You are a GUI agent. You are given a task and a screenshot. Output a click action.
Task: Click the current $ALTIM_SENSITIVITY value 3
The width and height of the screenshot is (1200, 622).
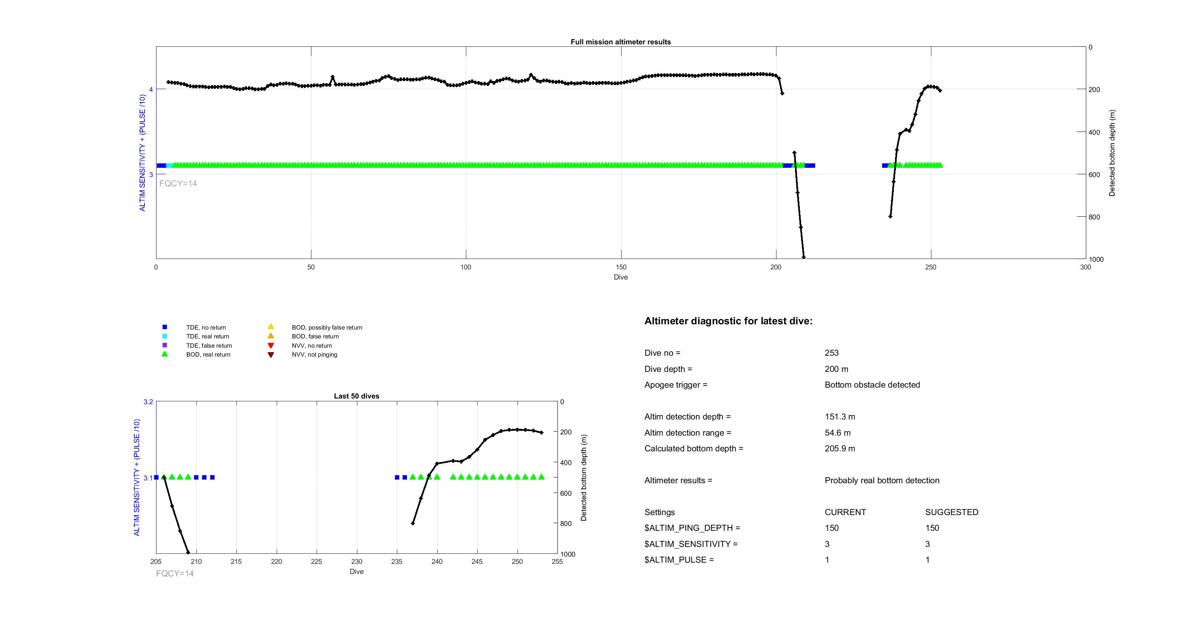click(x=828, y=544)
